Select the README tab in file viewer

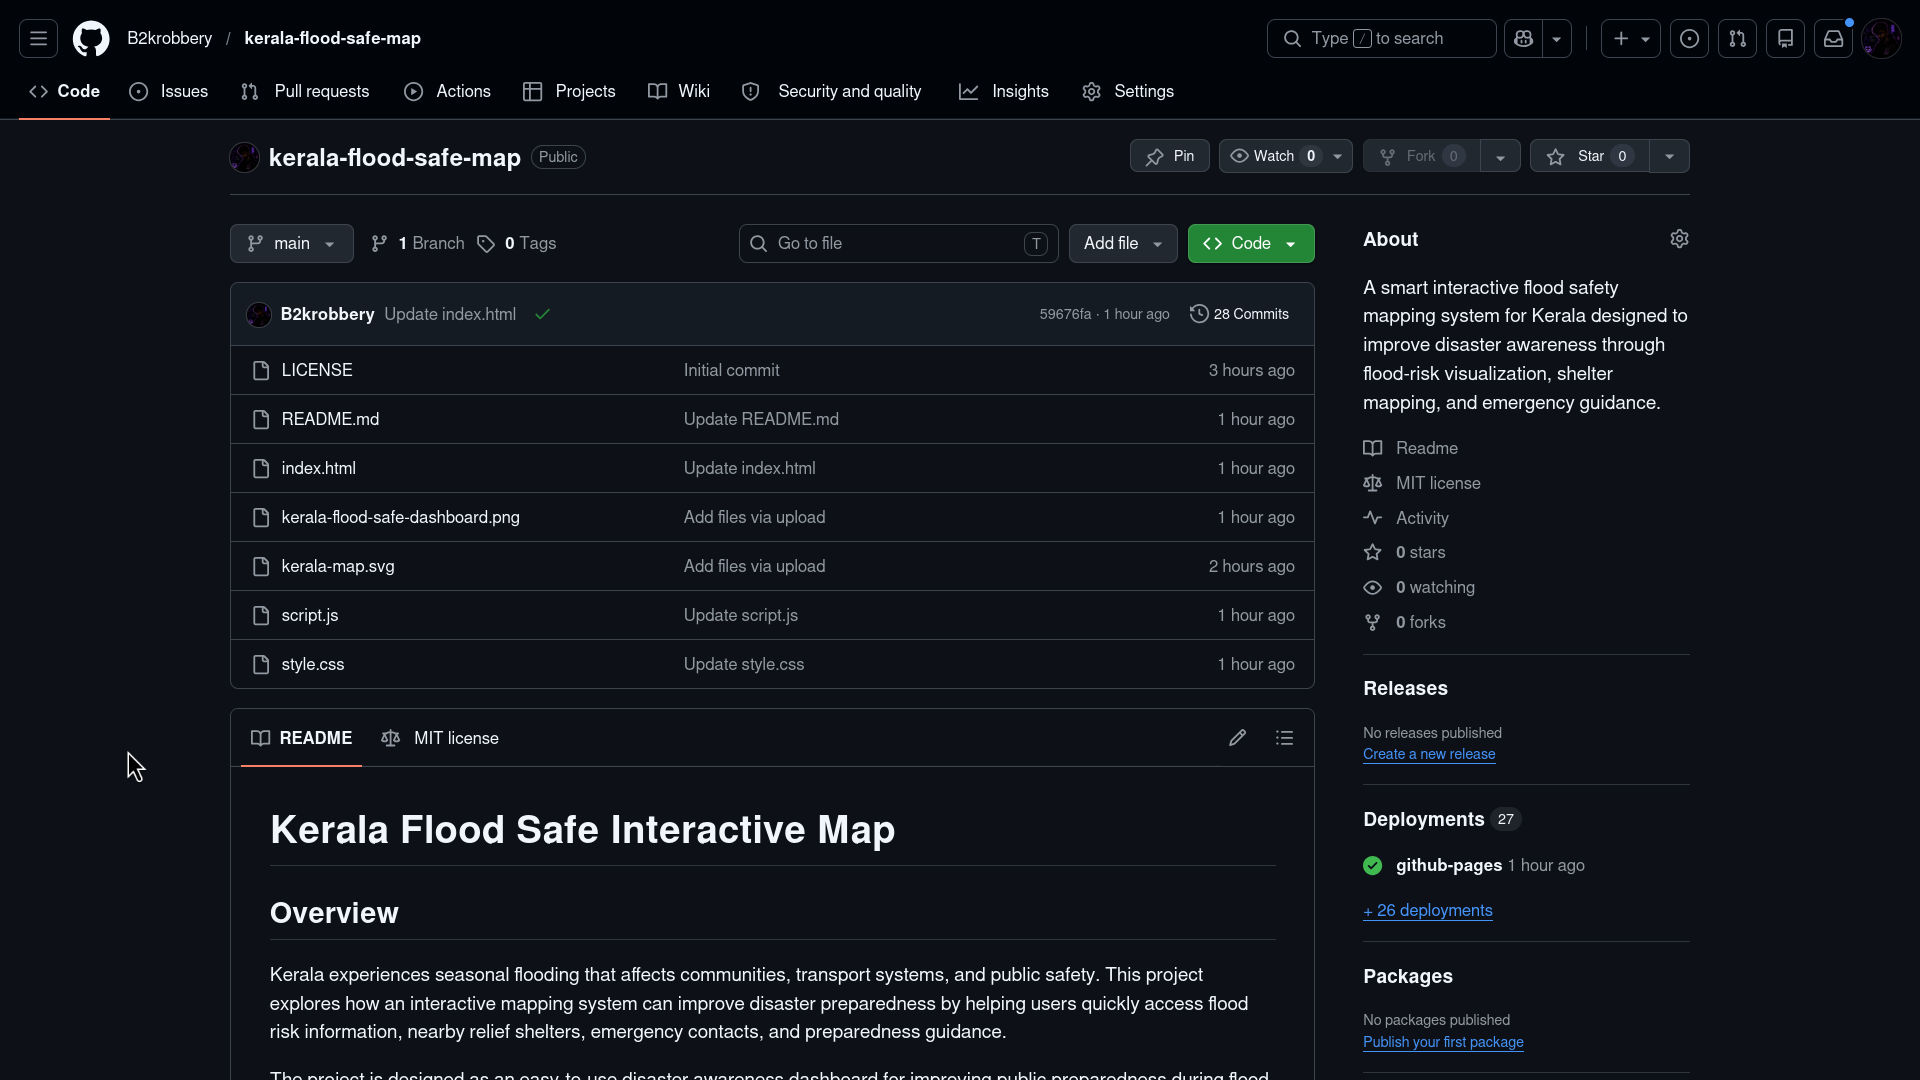tap(301, 738)
